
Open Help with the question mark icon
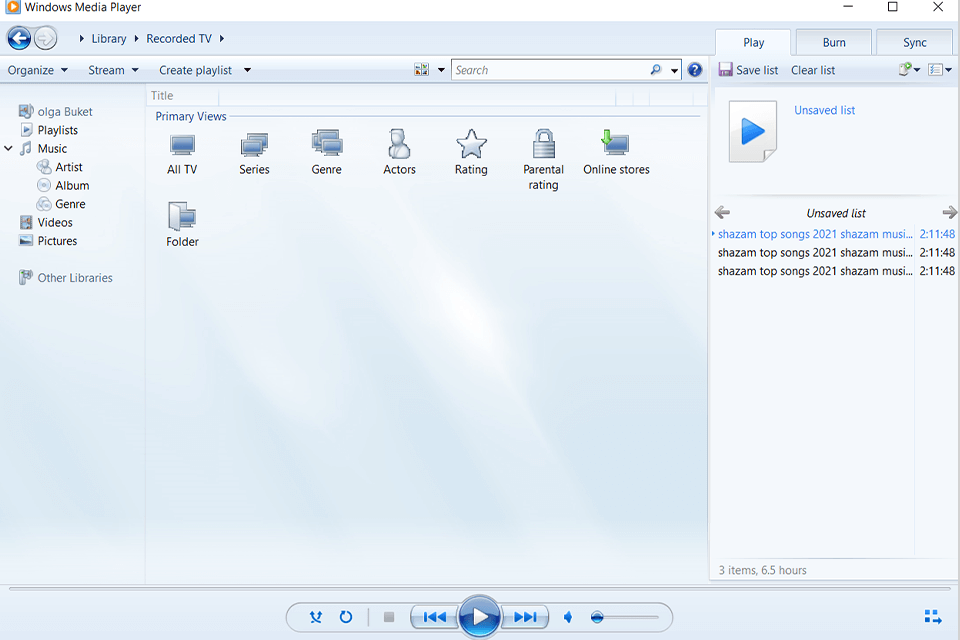click(694, 70)
